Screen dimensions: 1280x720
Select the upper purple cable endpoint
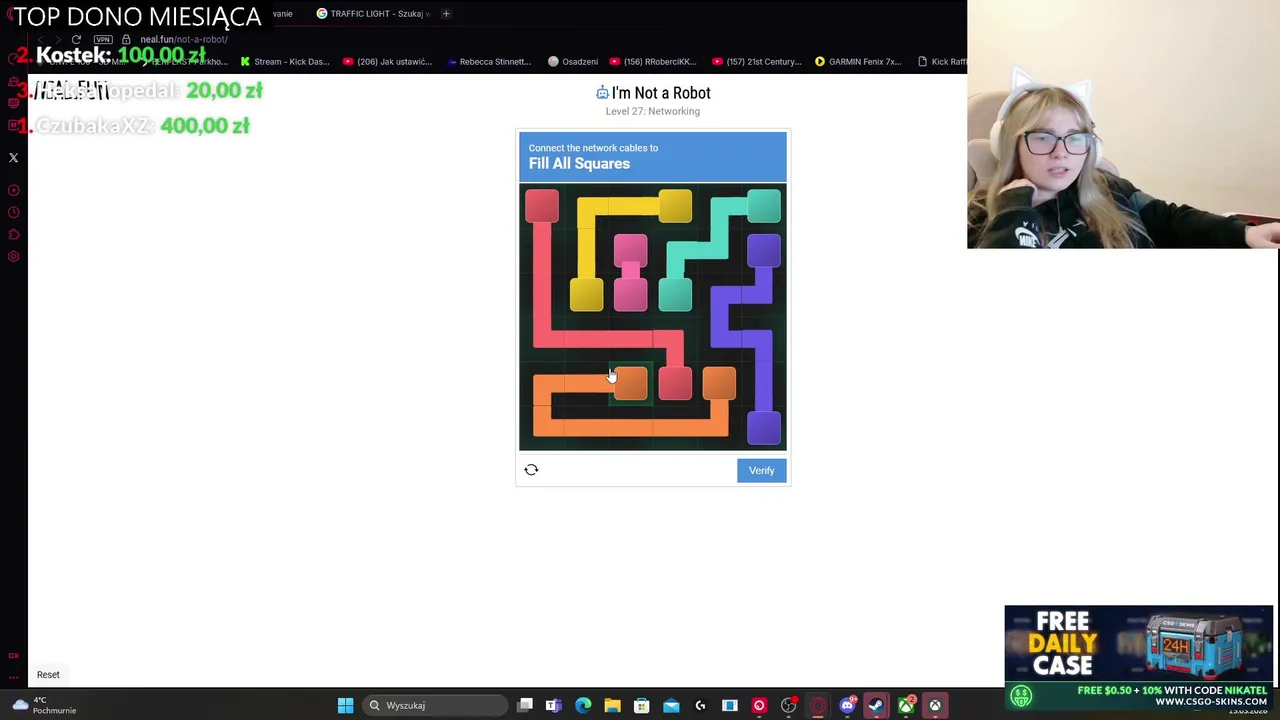click(764, 250)
